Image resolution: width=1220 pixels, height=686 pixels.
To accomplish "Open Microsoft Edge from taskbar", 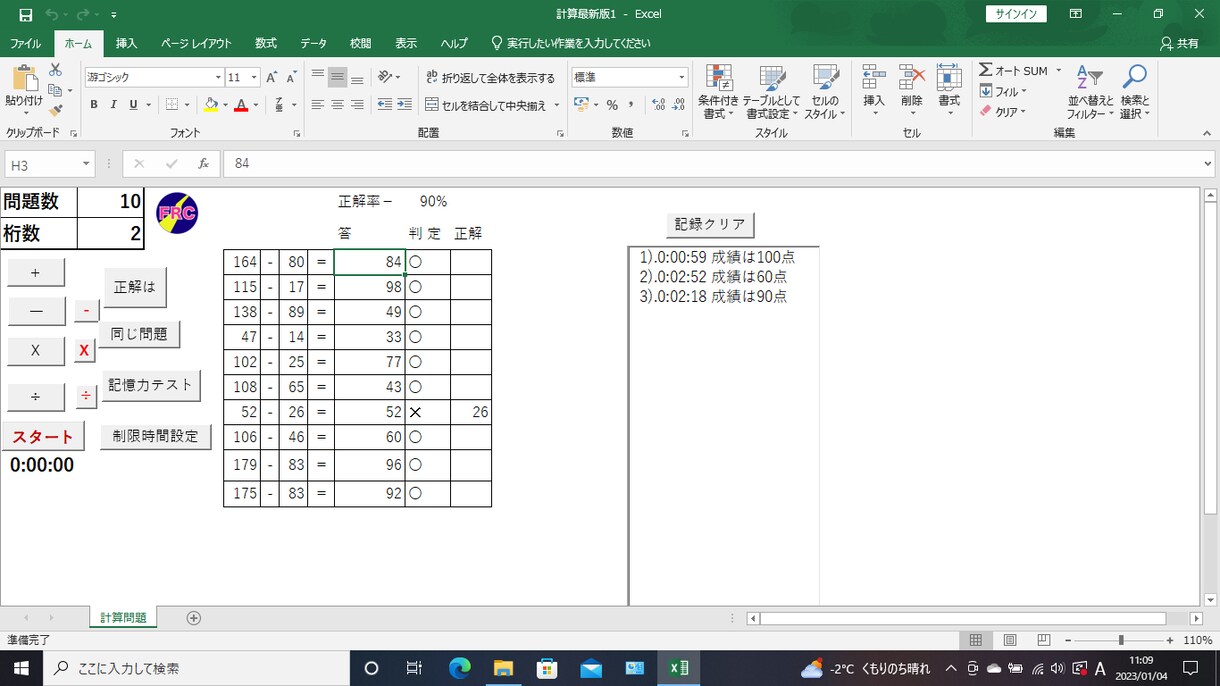I will [x=460, y=668].
